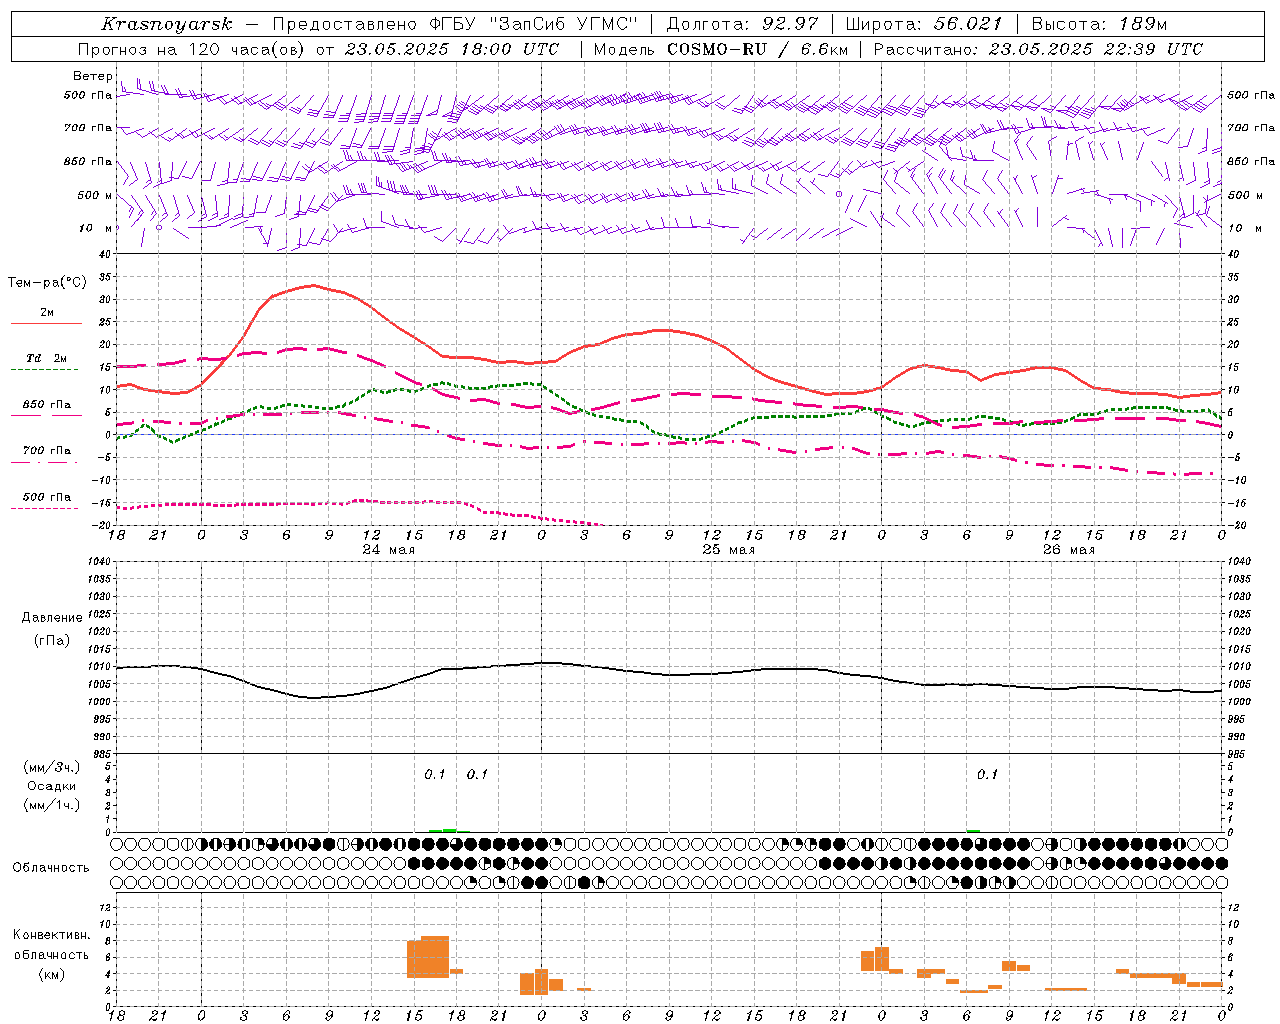Click the solid red 2м legend line
Viewport: 1280px width, 1024px height.
pos(46,324)
